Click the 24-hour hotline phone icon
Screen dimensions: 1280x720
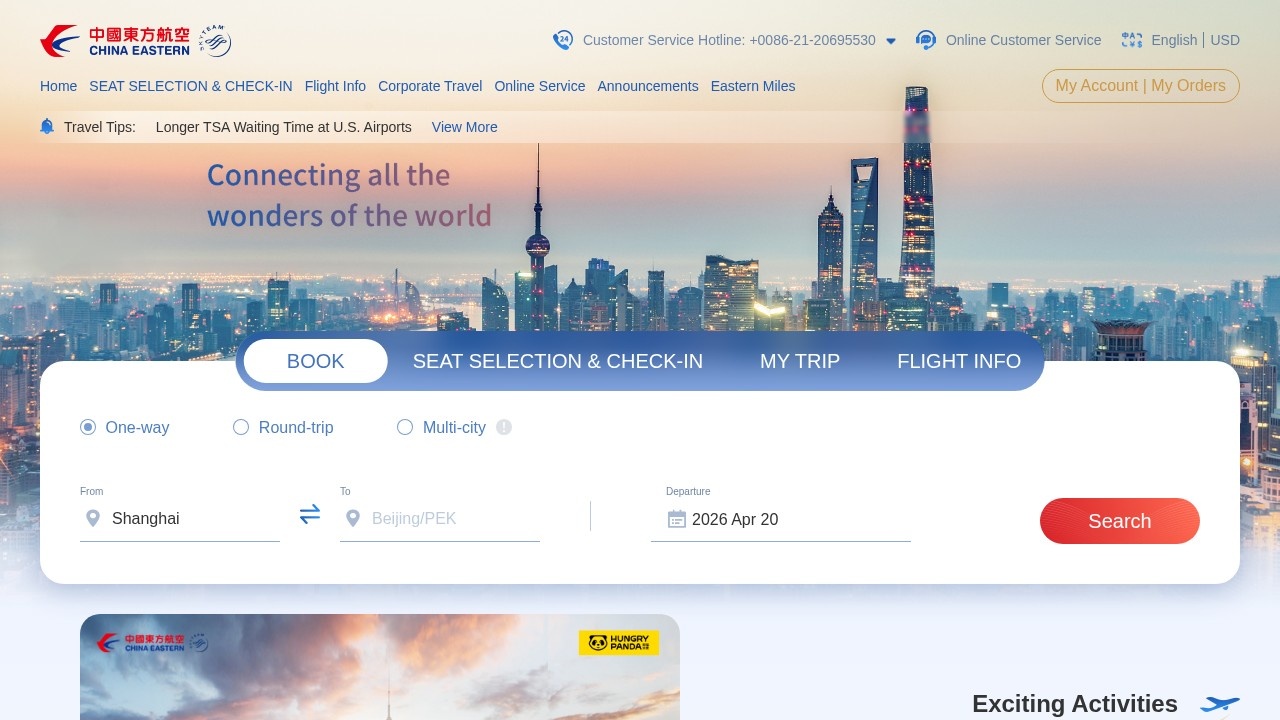click(x=563, y=40)
